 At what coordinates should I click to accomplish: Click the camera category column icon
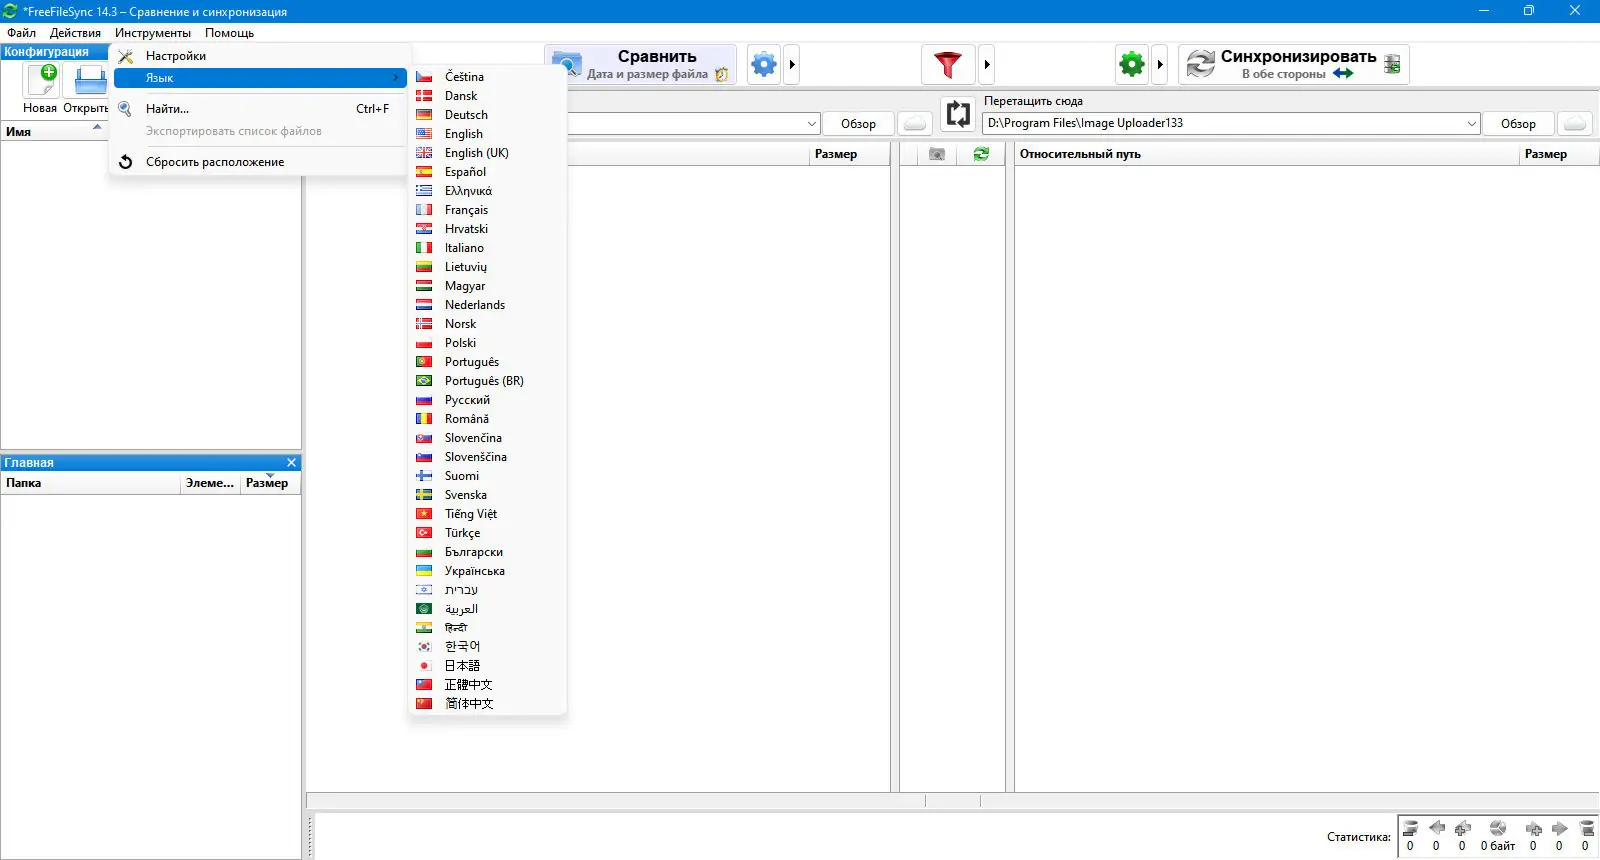click(x=937, y=154)
